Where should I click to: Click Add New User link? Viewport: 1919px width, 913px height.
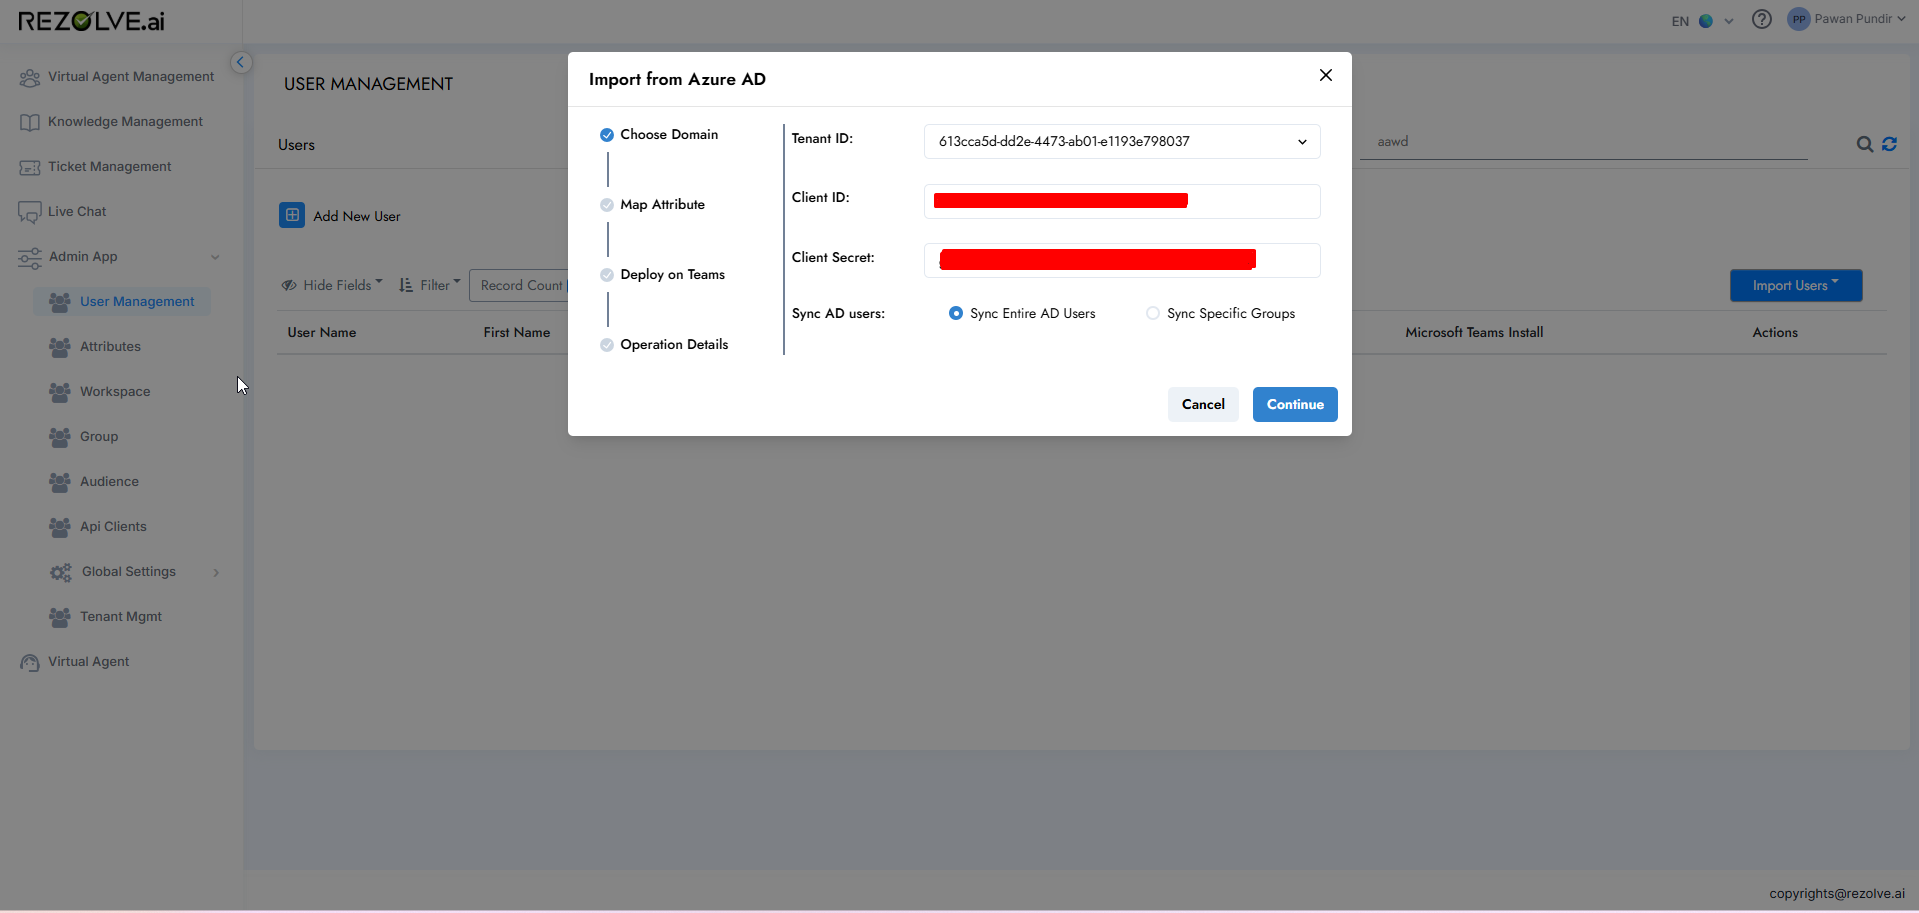357,216
